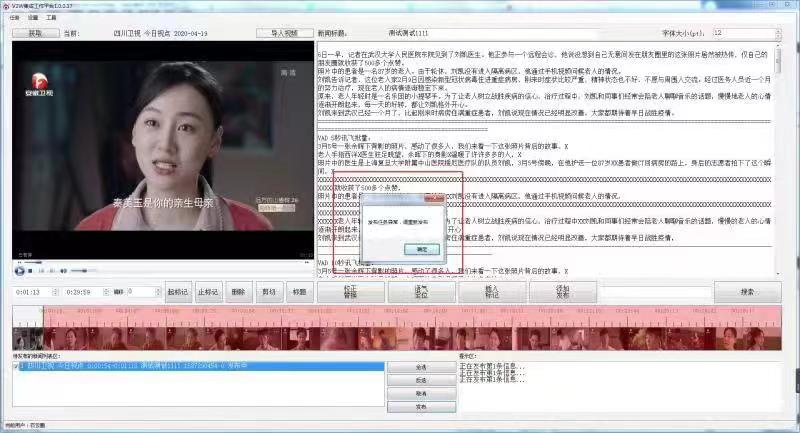Click the 止标记 end mark button
The width and height of the screenshot is (800, 433).
pyautogui.click(x=207, y=292)
